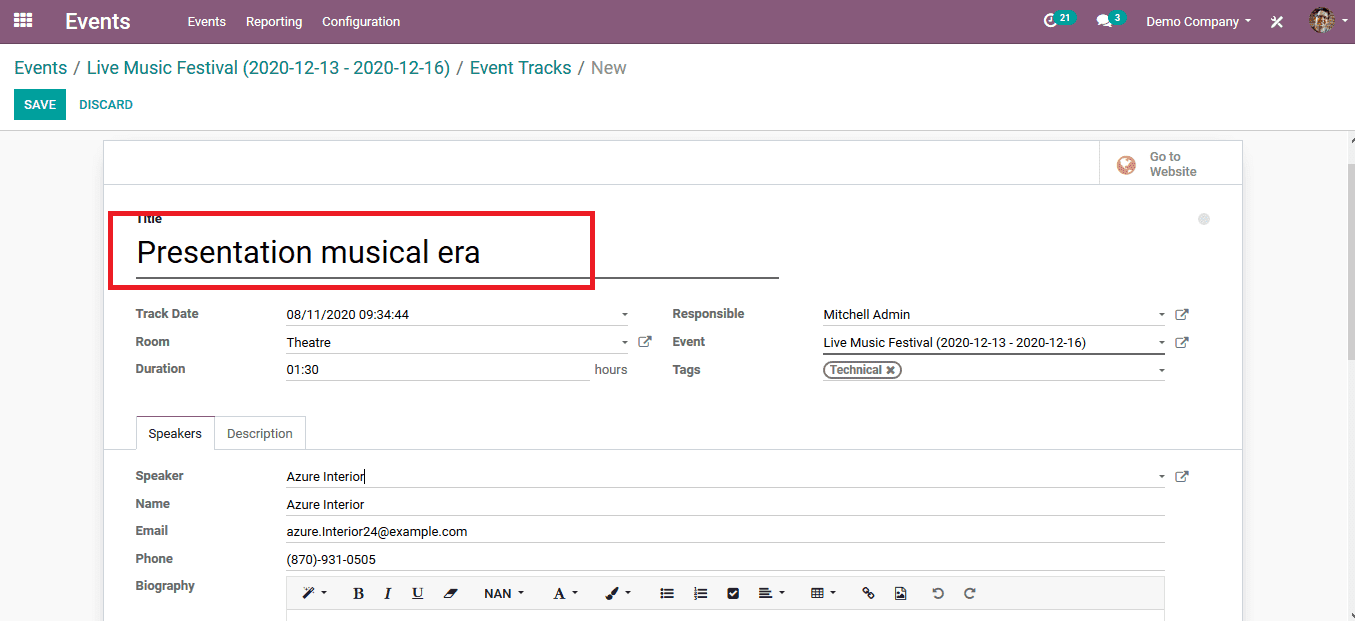The width and height of the screenshot is (1355, 621).
Task: Open the Demo Company switcher
Action: [1198, 21]
